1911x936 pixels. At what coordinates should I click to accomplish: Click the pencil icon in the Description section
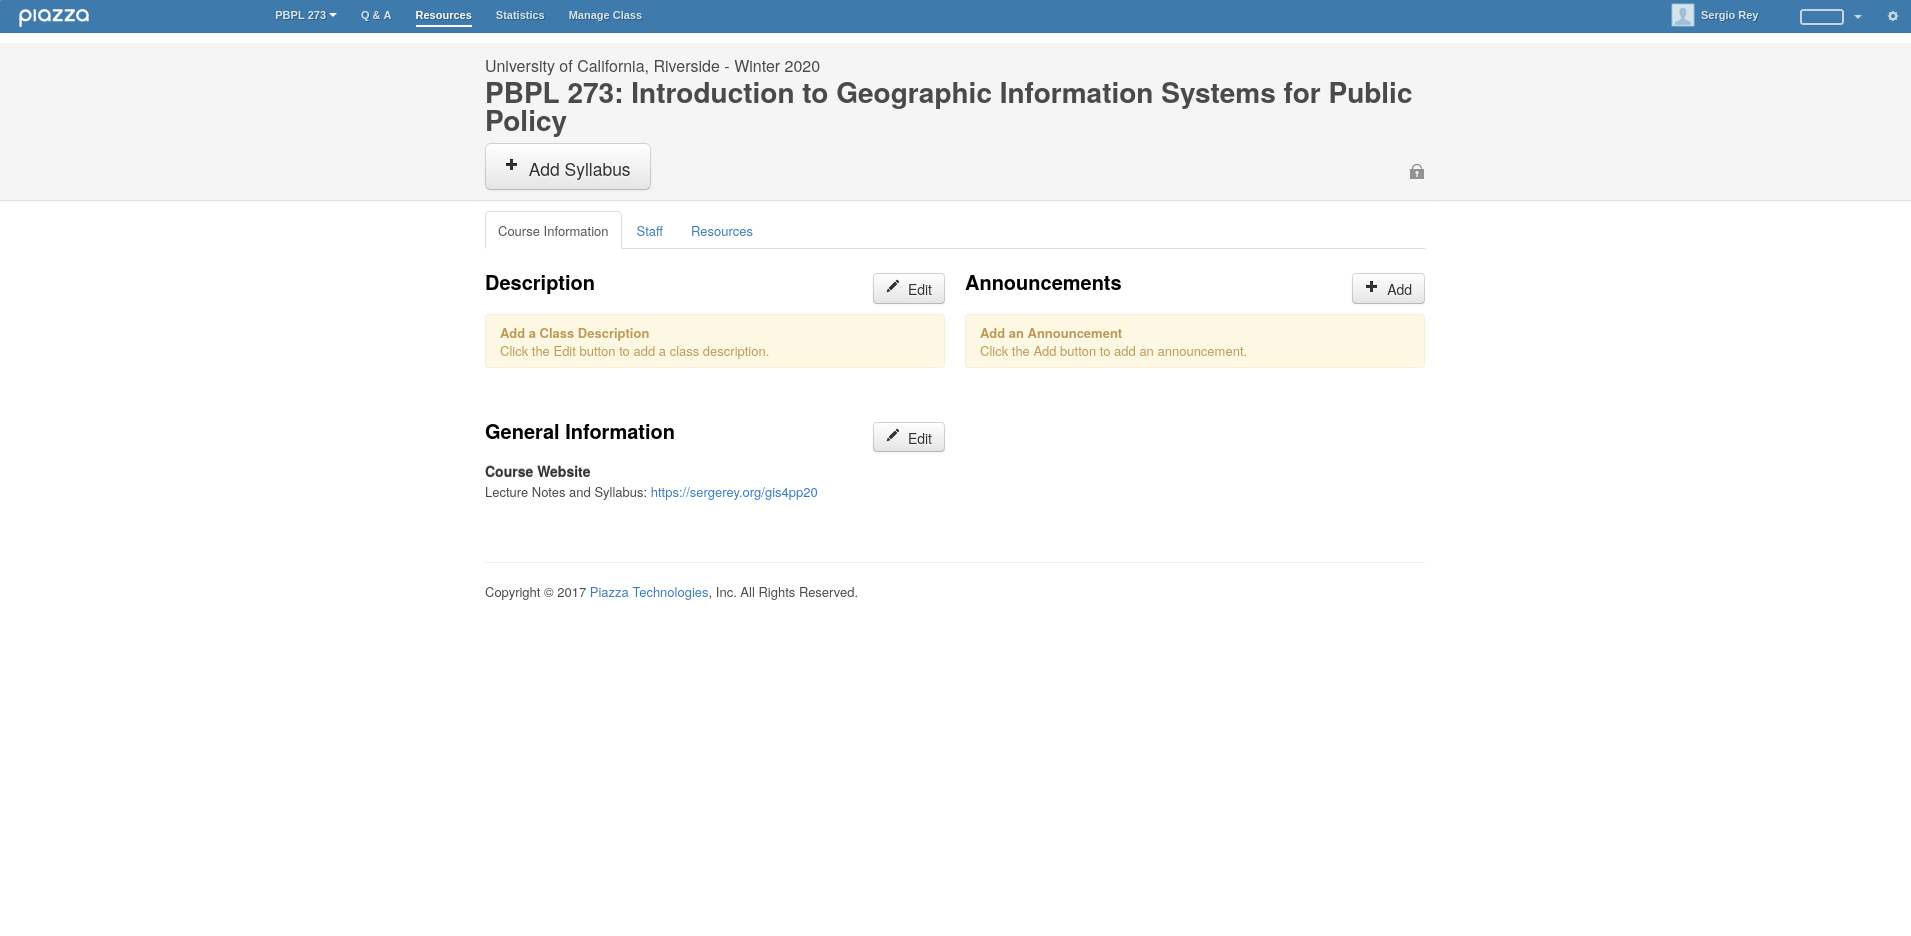click(x=893, y=287)
